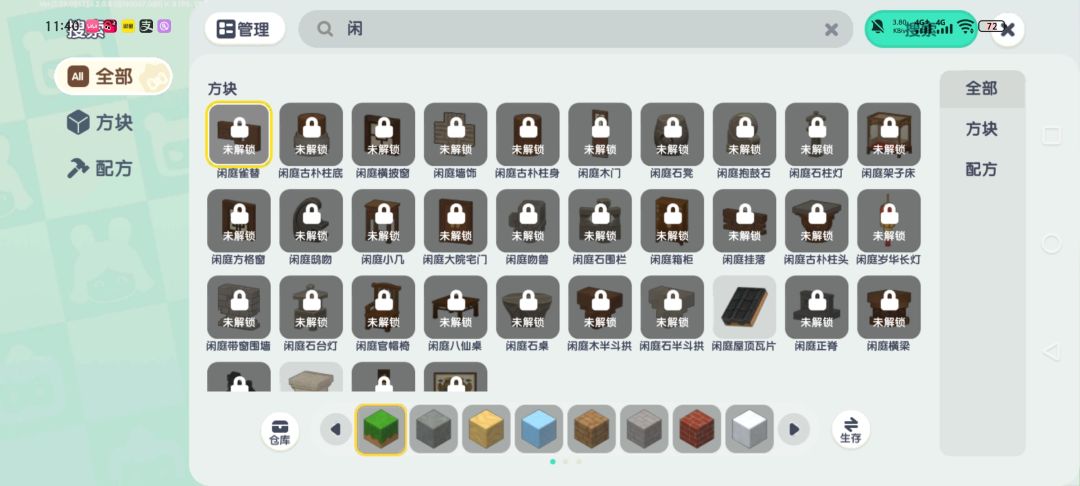The image size is (1080, 486).
Task: Select the white block hotbar slot
Action: tap(749, 430)
